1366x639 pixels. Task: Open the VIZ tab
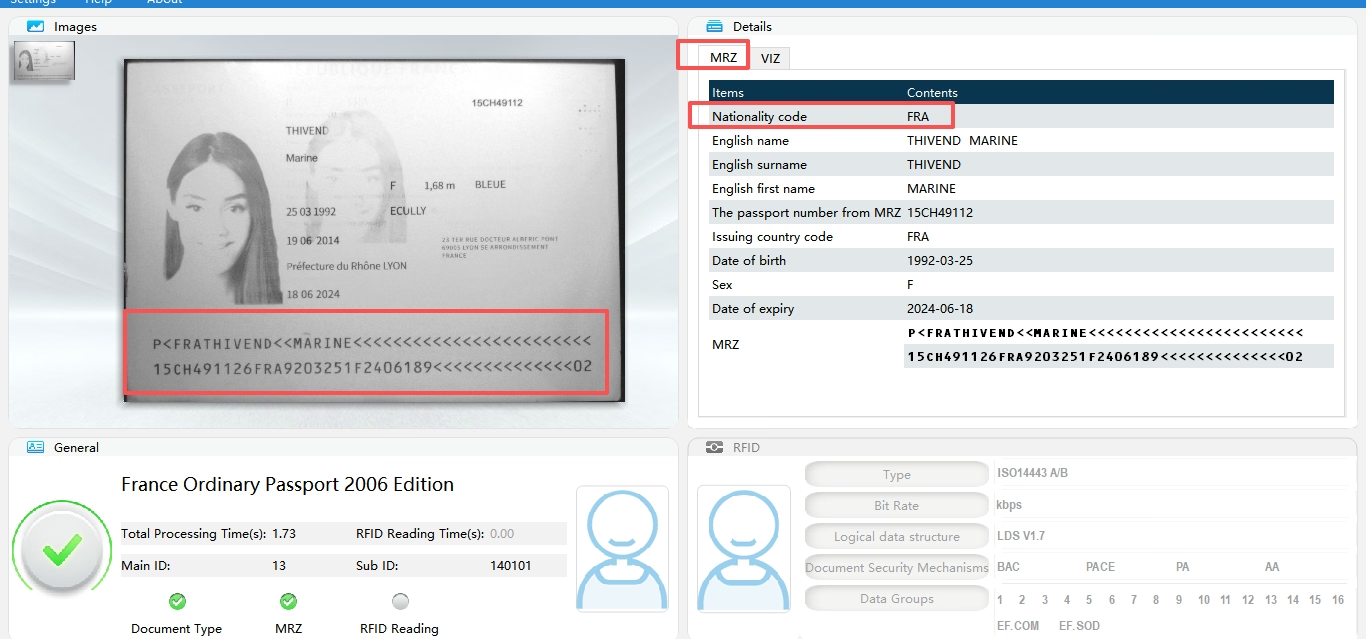pyautogui.click(x=770, y=58)
